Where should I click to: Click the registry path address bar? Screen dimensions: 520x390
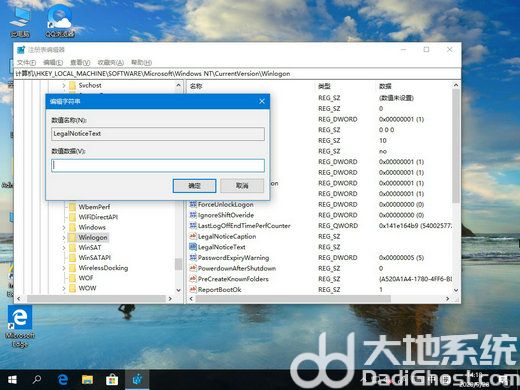tap(237, 74)
